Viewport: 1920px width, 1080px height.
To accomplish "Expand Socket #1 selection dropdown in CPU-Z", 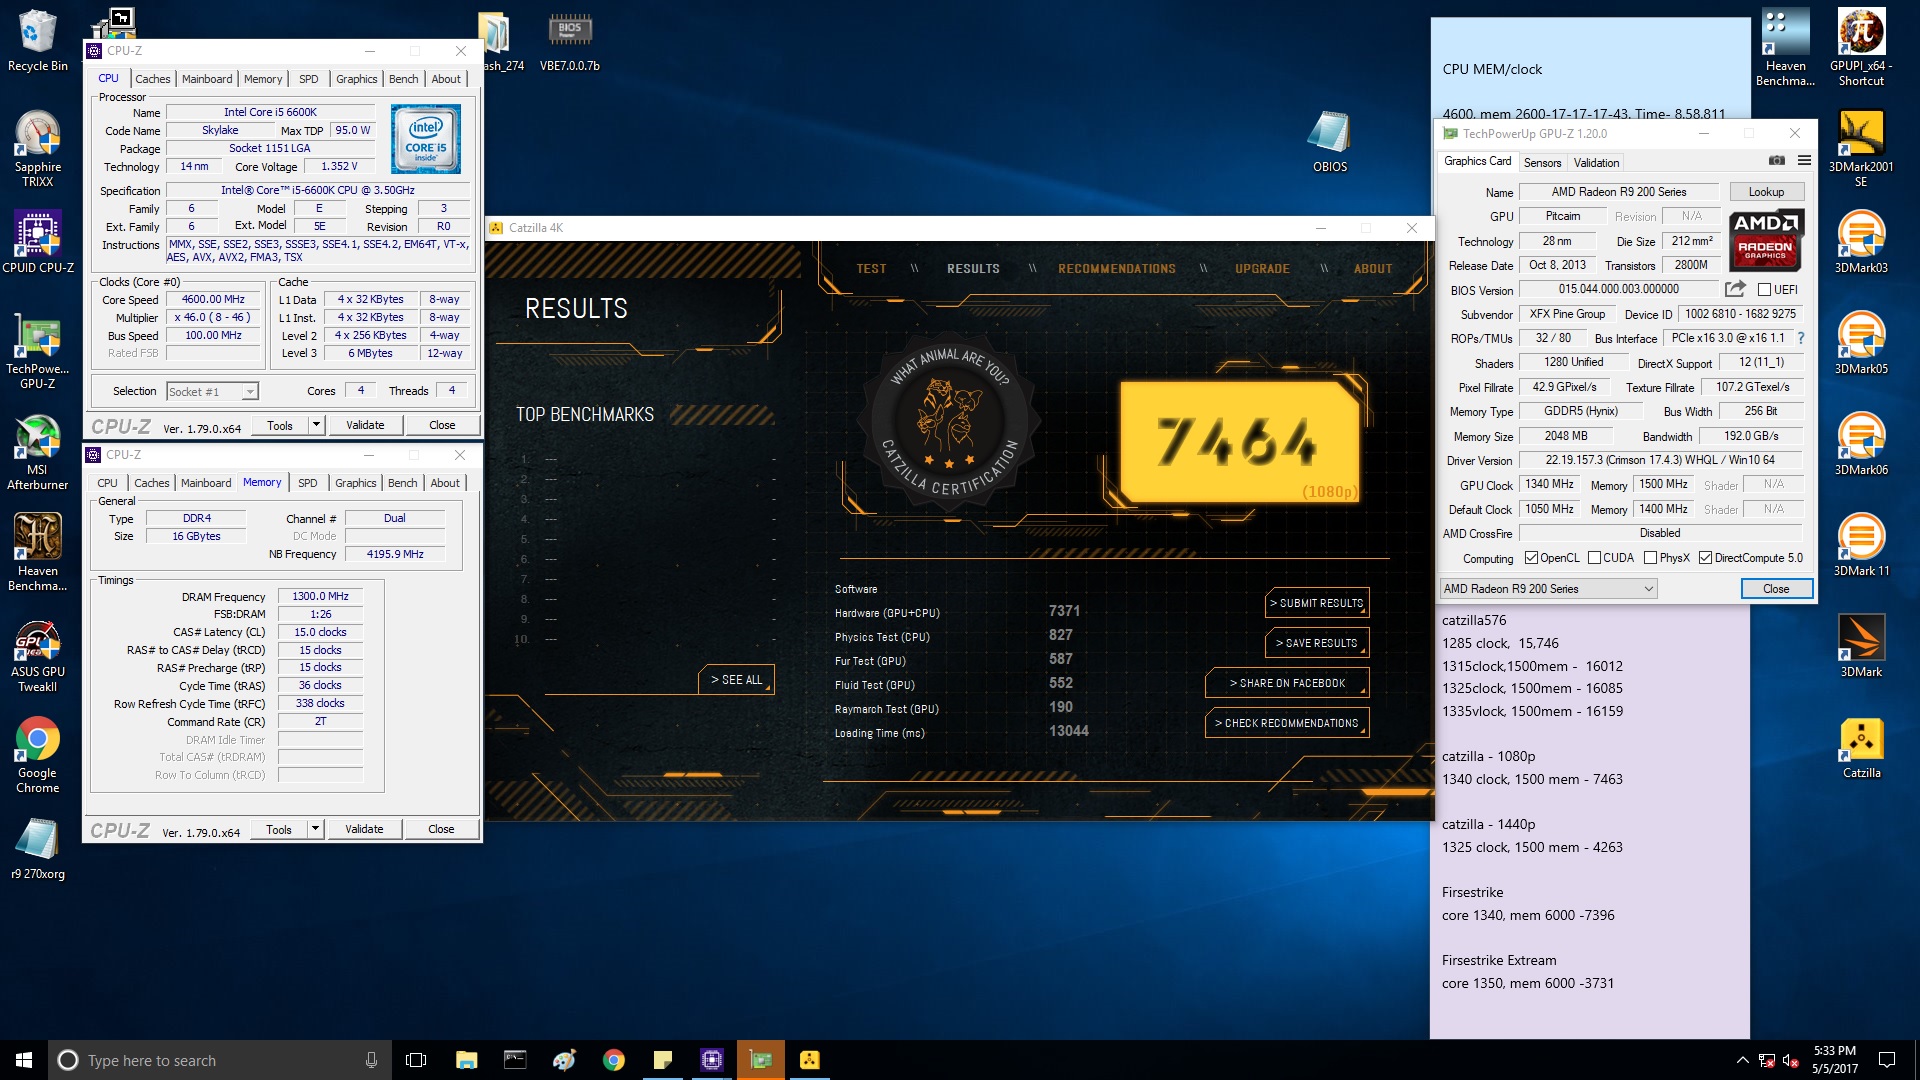I will coord(250,392).
